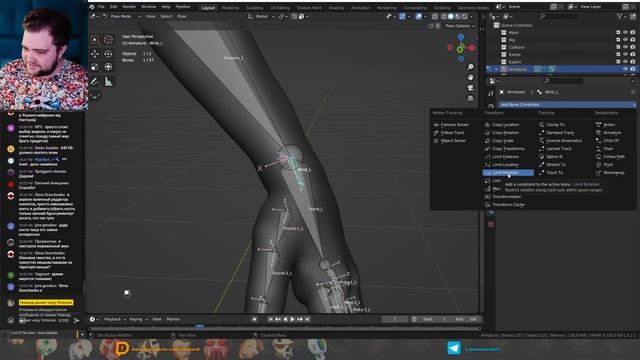Select the Transform tool in viewport toolbar
This screenshot has height=360, width=640.
pos(108,67)
